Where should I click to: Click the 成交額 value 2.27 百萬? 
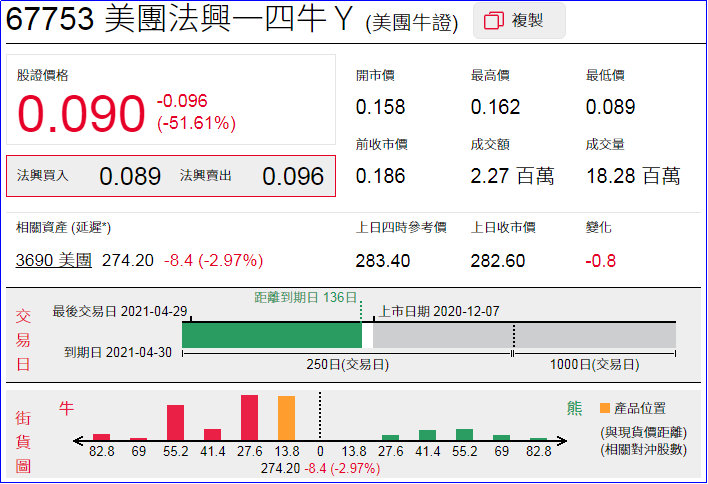click(x=512, y=176)
